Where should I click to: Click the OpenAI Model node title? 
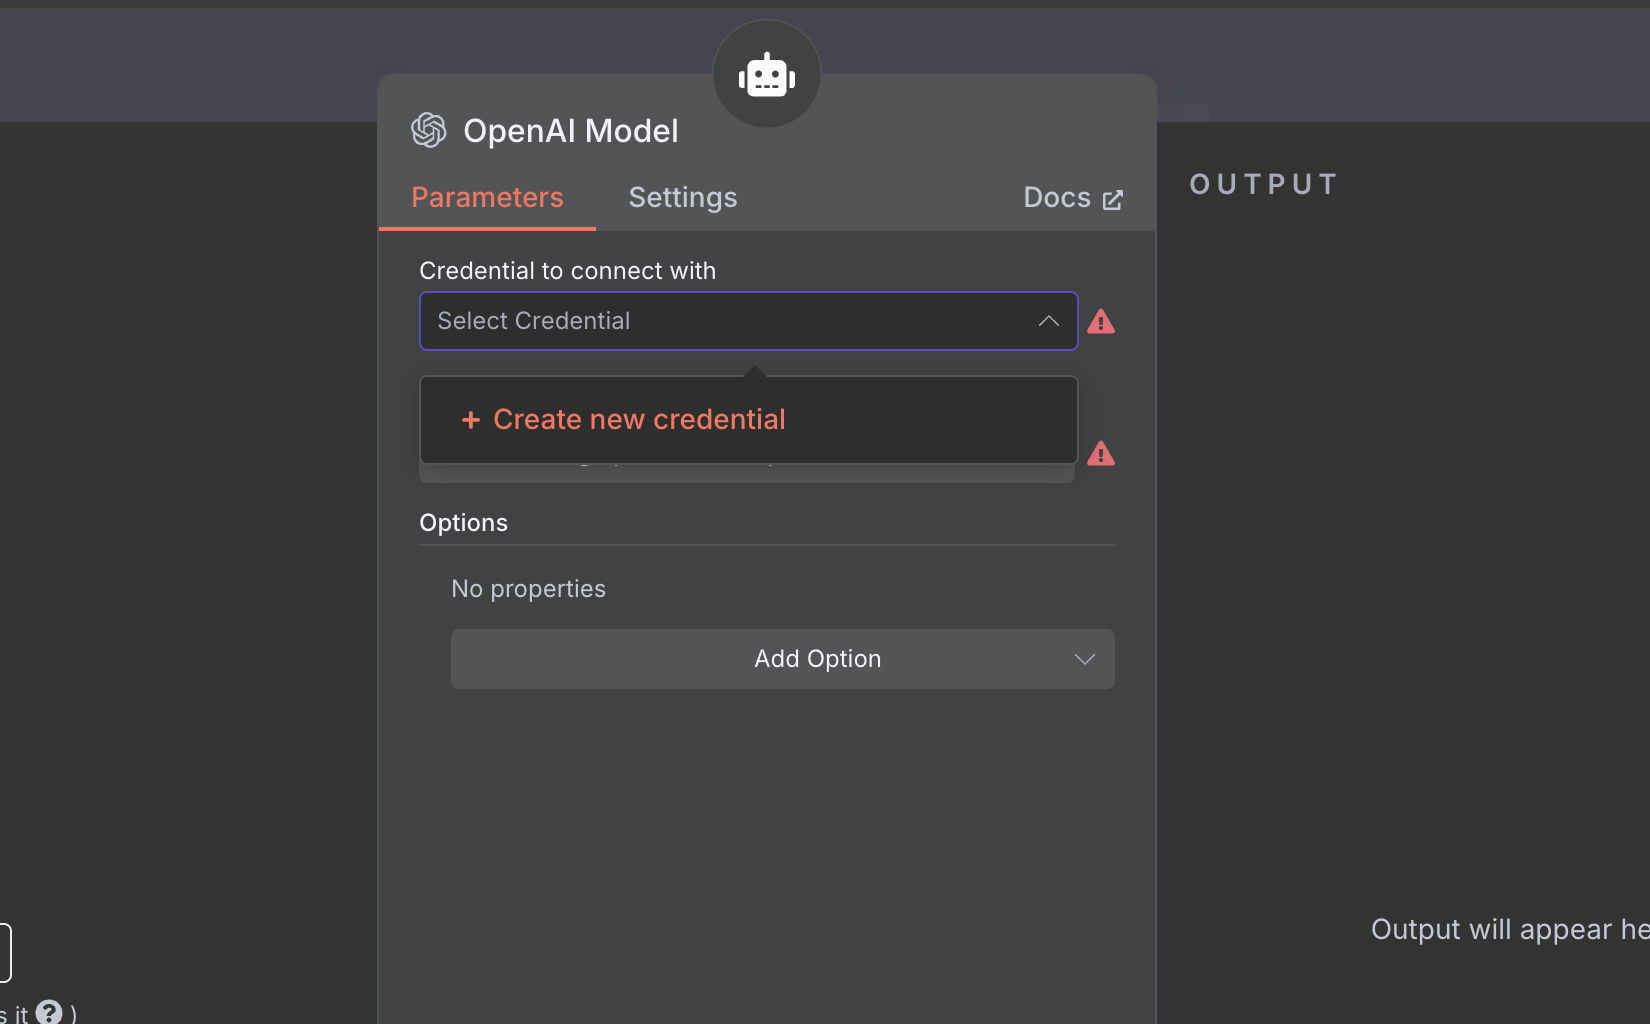[570, 131]
